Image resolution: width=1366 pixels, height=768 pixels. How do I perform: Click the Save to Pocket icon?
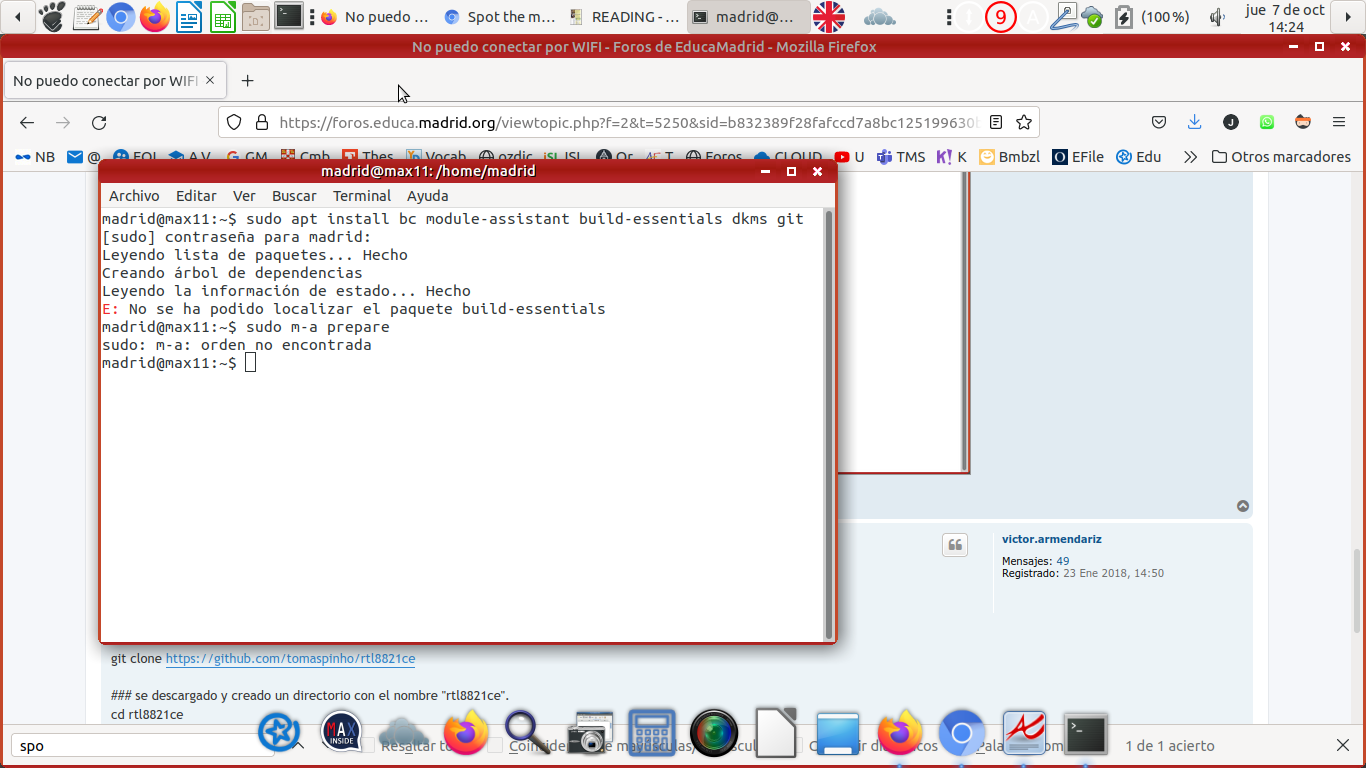(1159, 122)
